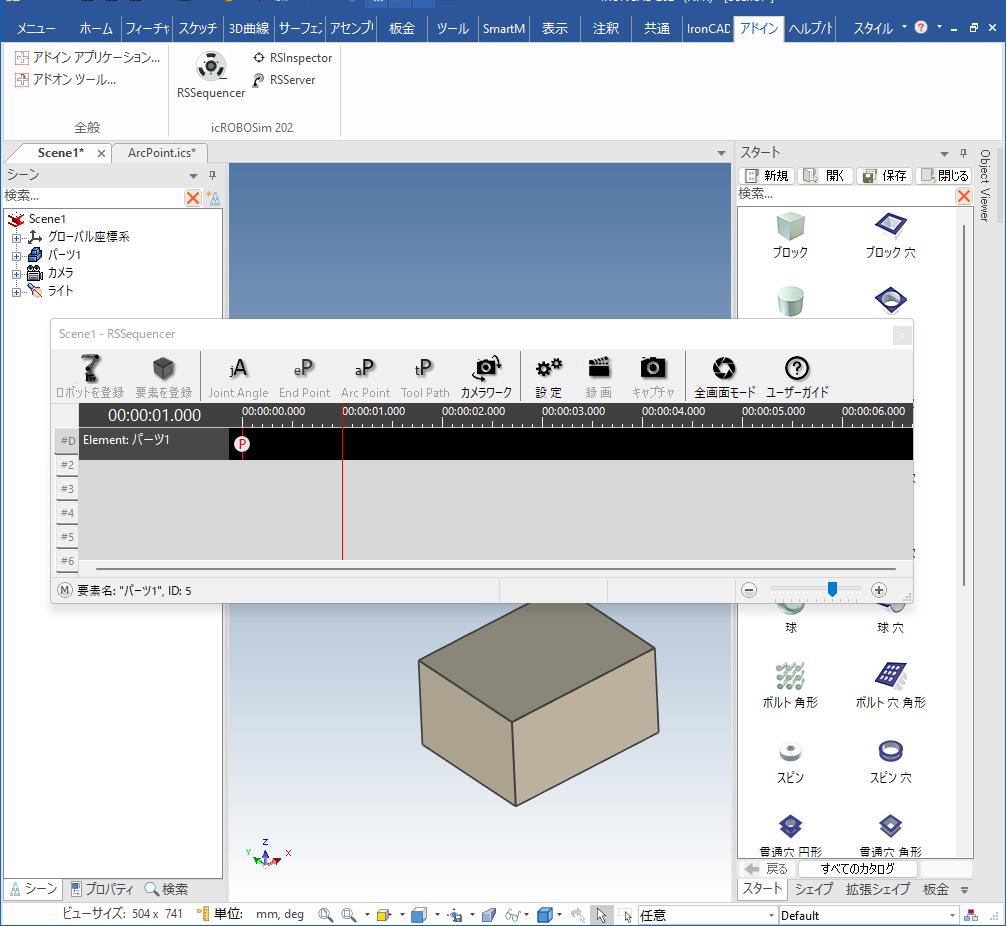Click the register element (要素を登録) icon
The width and height of the screenshot is (1006, 926).
[163, 369]
